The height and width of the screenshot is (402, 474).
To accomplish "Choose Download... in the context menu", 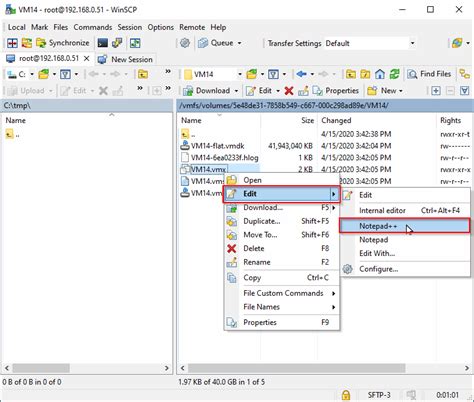I will (x=282, y=207).
